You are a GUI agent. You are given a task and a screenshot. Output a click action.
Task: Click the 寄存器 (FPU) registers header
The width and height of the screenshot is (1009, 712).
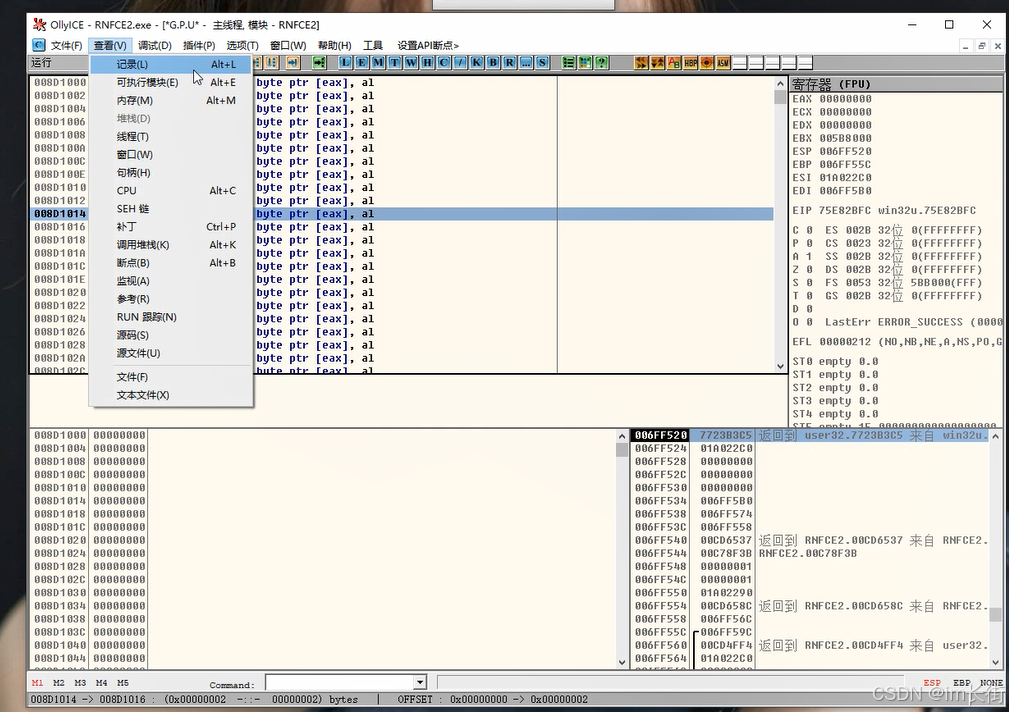[x=896, y=84]
